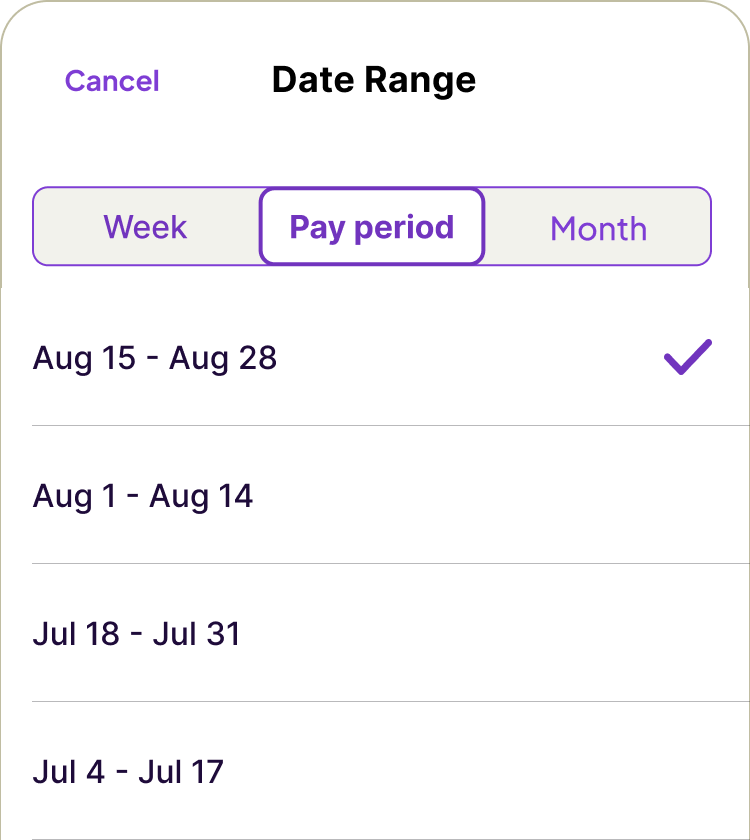Cancel the date range selection
The width and height of the screenshot is (750, 840).
[112, 81]
